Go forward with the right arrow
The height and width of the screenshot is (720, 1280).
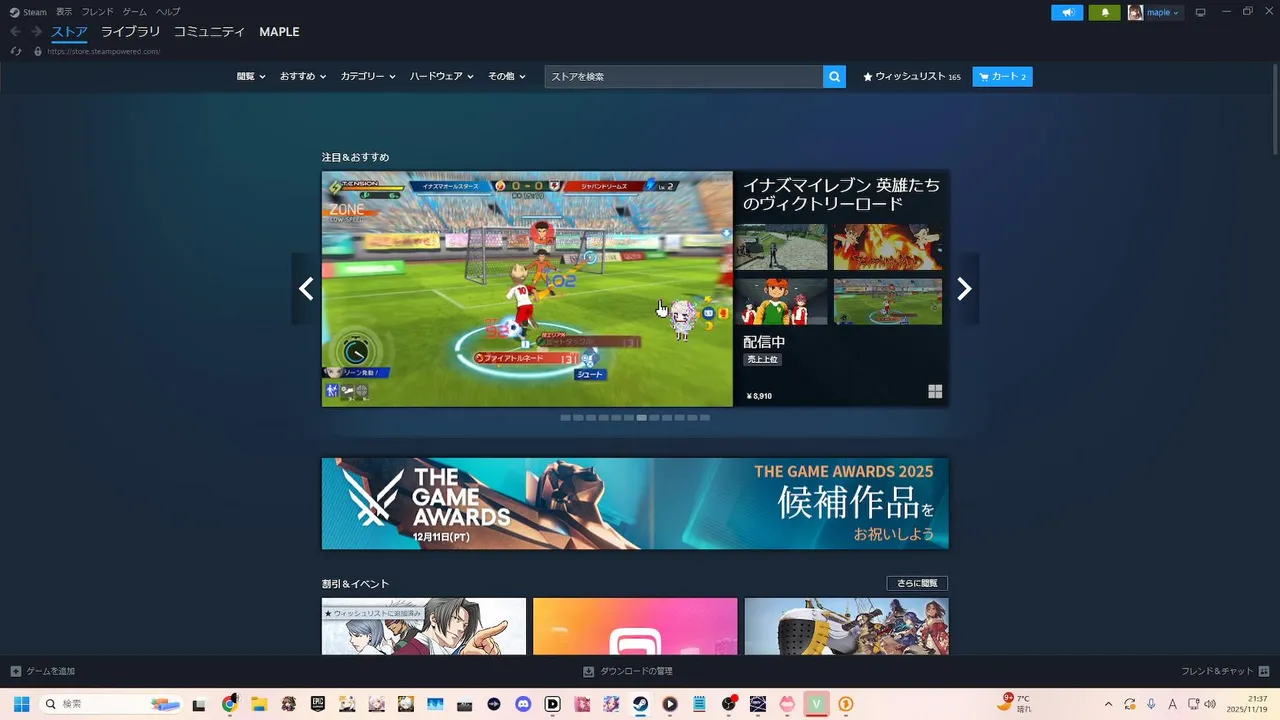[36, 32]
